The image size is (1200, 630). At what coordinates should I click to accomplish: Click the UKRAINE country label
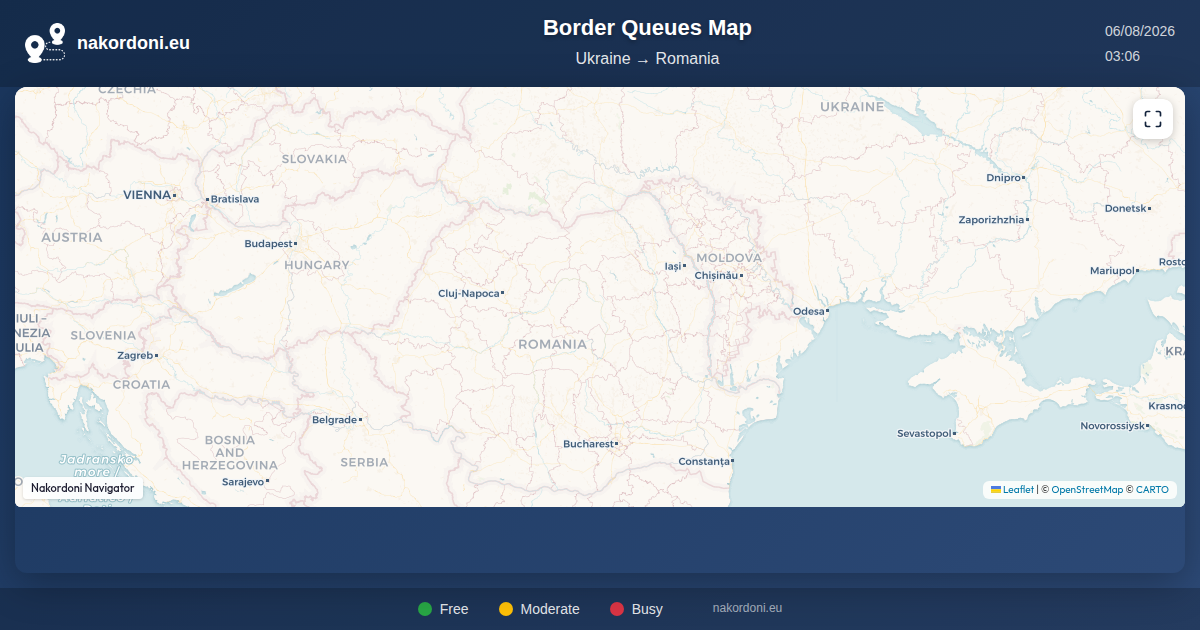(852, 106)
